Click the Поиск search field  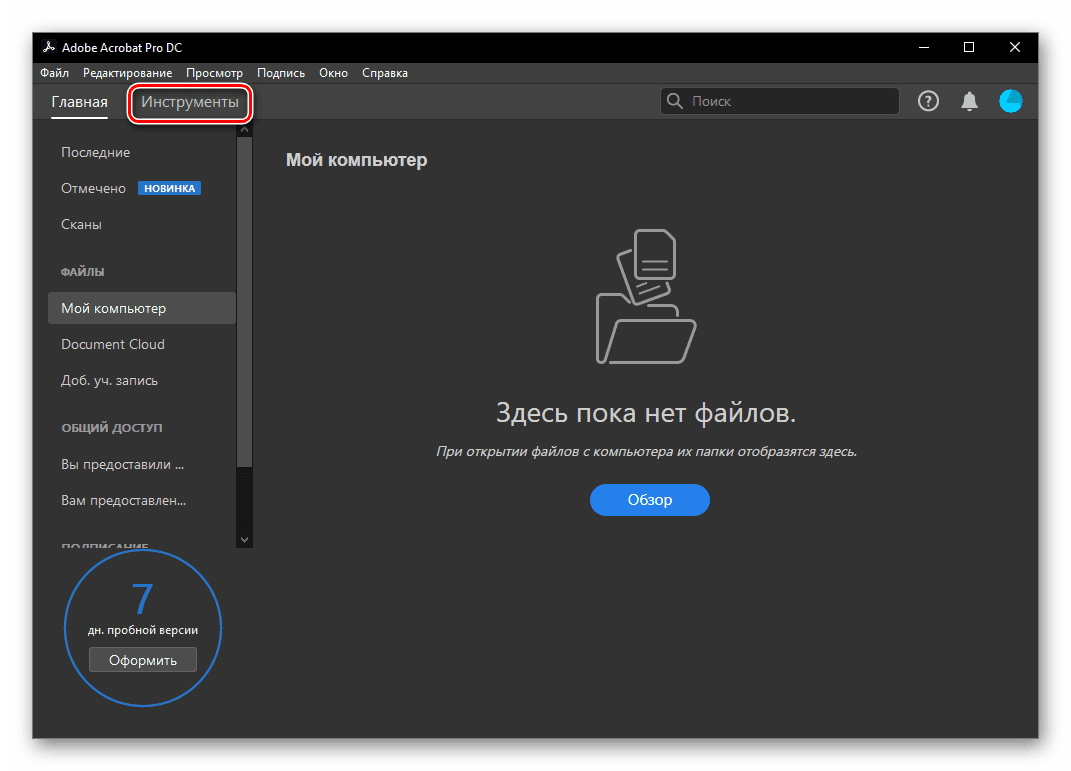pyautogui.click(x=779, y=101)
